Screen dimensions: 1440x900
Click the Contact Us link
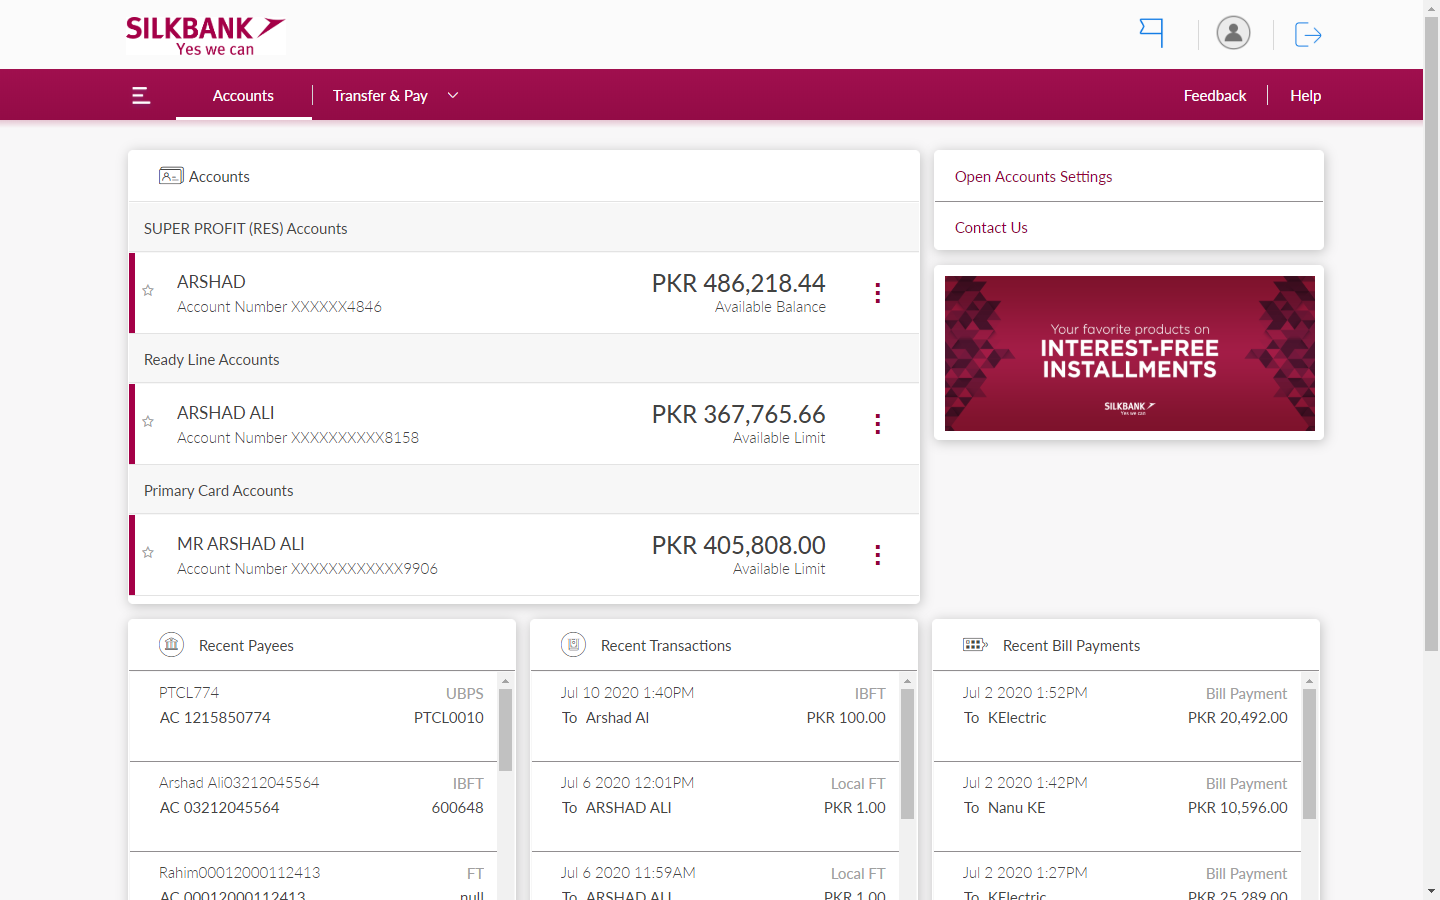991,227
